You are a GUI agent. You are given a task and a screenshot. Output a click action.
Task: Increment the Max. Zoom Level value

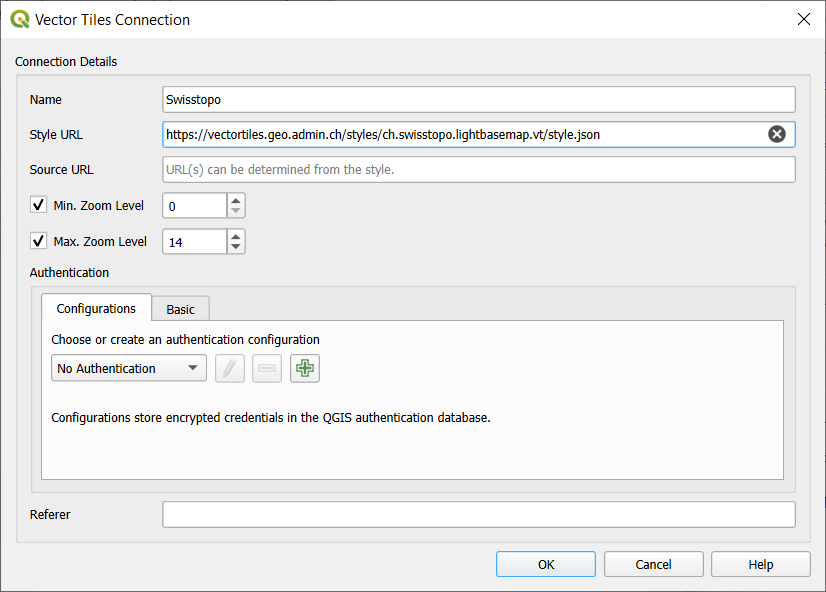point(235,236)
